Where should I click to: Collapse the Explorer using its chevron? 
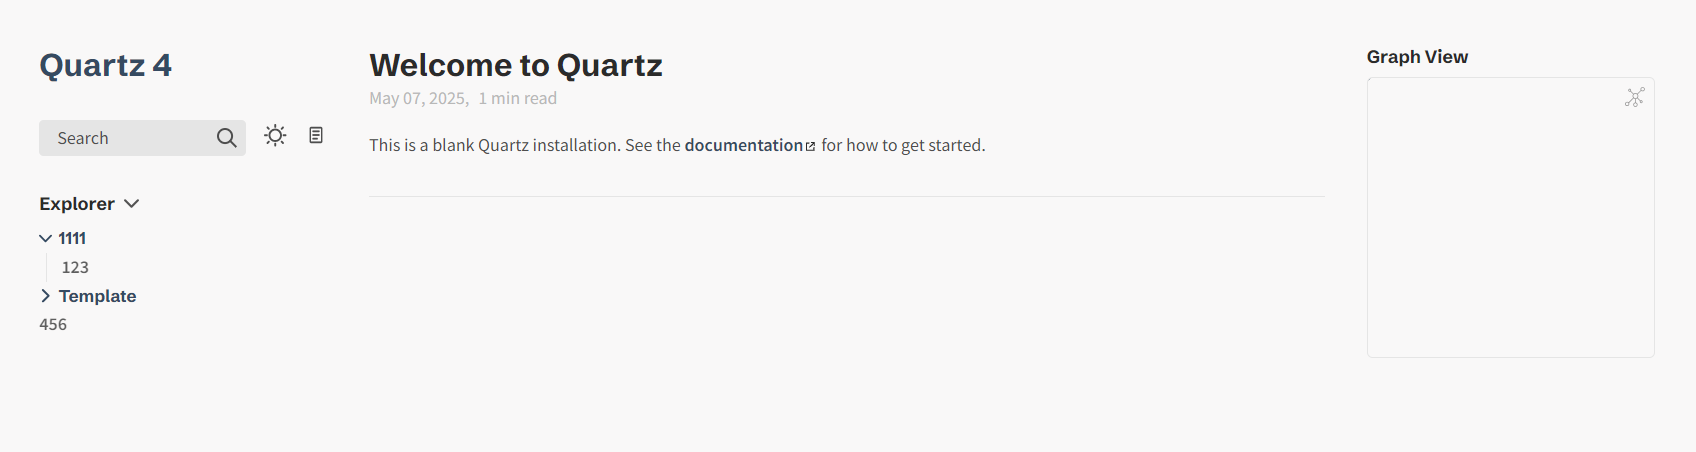tap(131, 204)
